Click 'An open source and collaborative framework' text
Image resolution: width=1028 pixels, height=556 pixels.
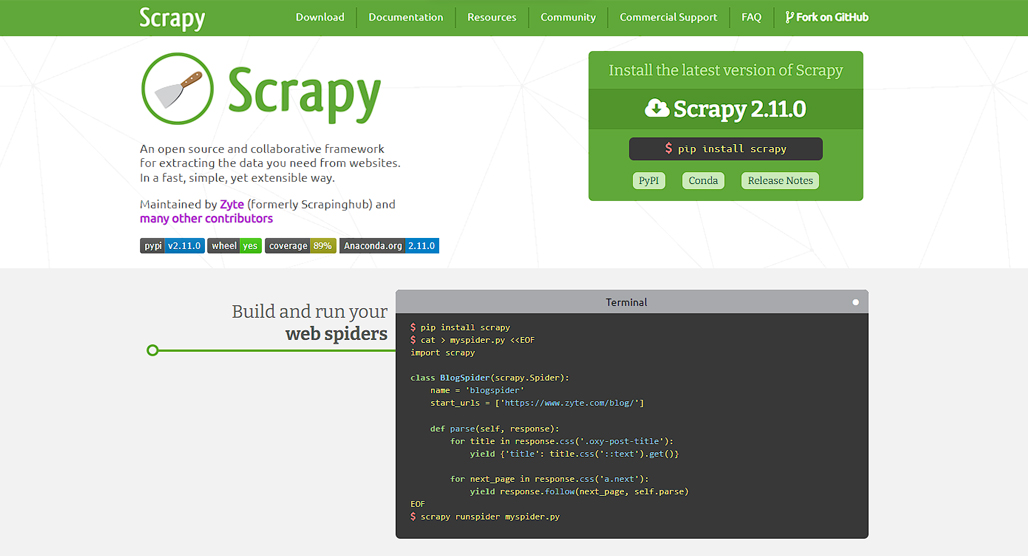(x=262, y=149)
